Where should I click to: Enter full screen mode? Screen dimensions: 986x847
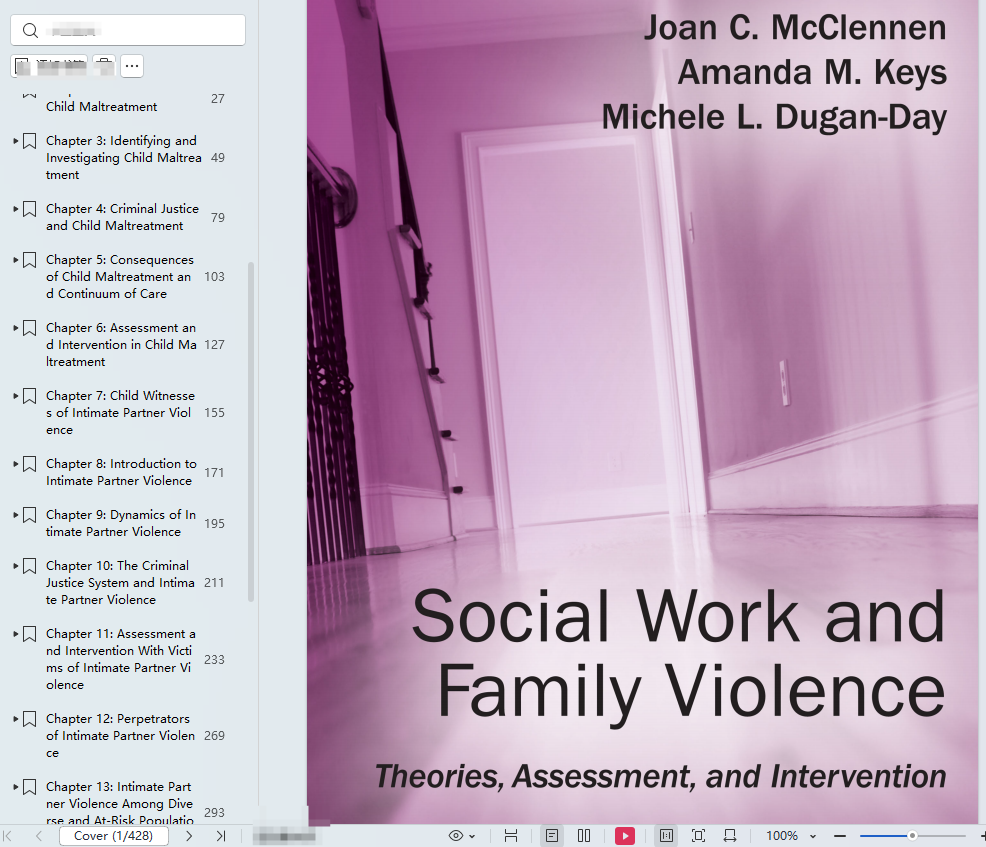click(x=698, y=836)
